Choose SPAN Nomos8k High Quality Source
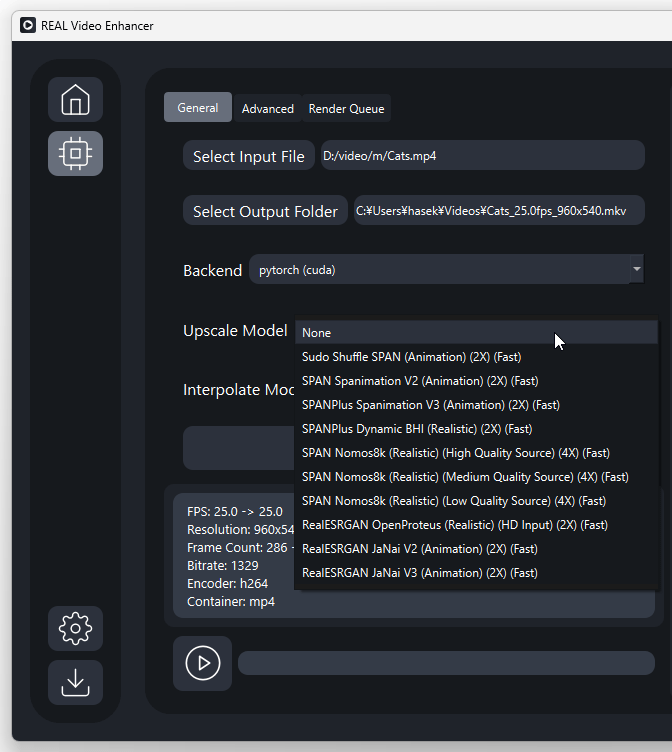Viewport: 672px width, 752px height. tap(476, 453)
